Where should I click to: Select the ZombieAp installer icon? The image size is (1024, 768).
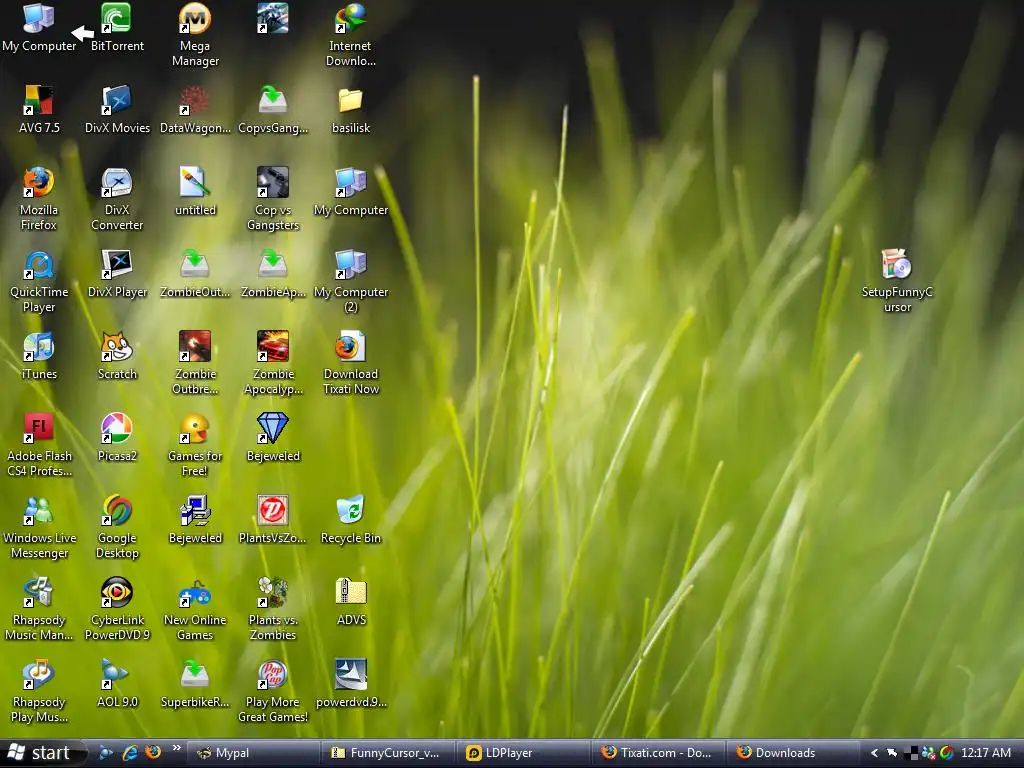273,274
